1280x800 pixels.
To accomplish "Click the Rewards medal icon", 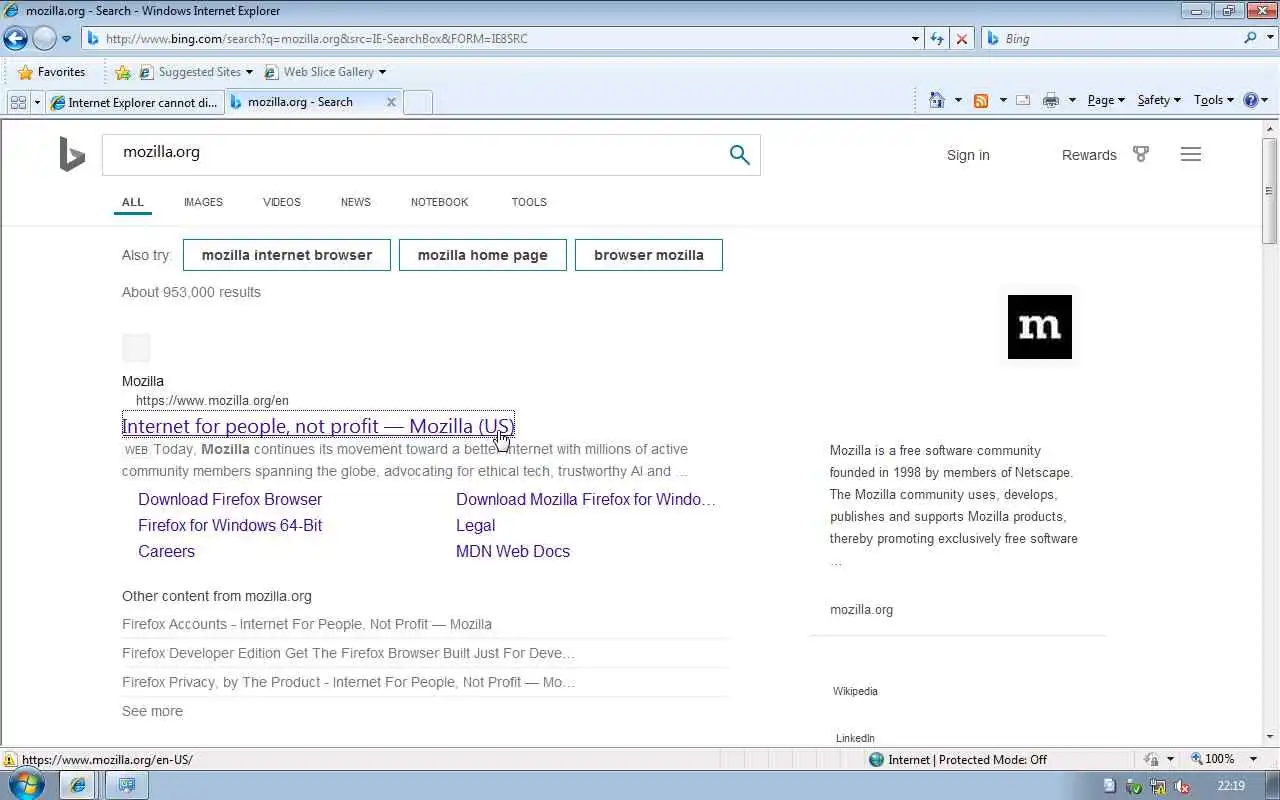I will click(x=1141, y=154).
